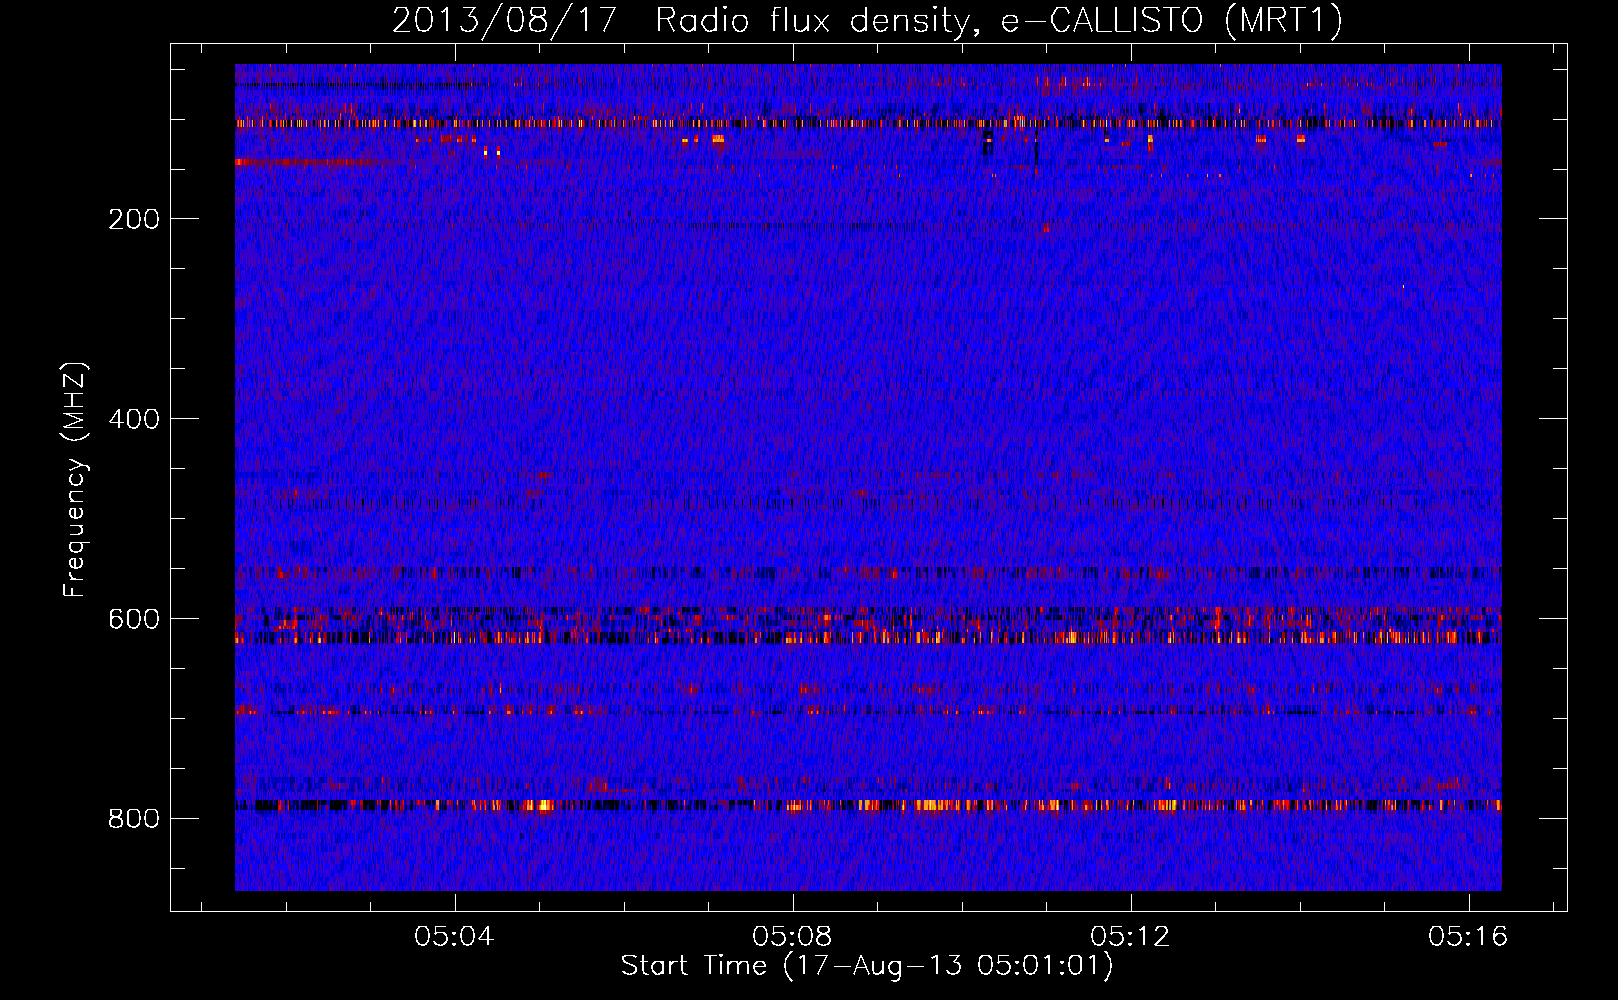Image resolution: width=1618 pixels, height=1000 pixels.
Task: Click the 400 frequency tick label
Action: [x=134, y=419]
